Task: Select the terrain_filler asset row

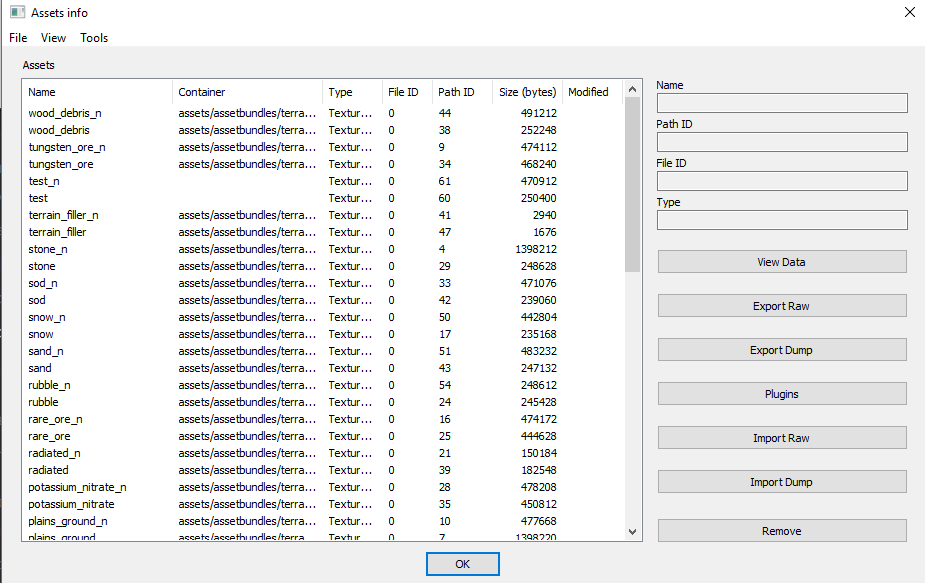Action: (323, 232)
